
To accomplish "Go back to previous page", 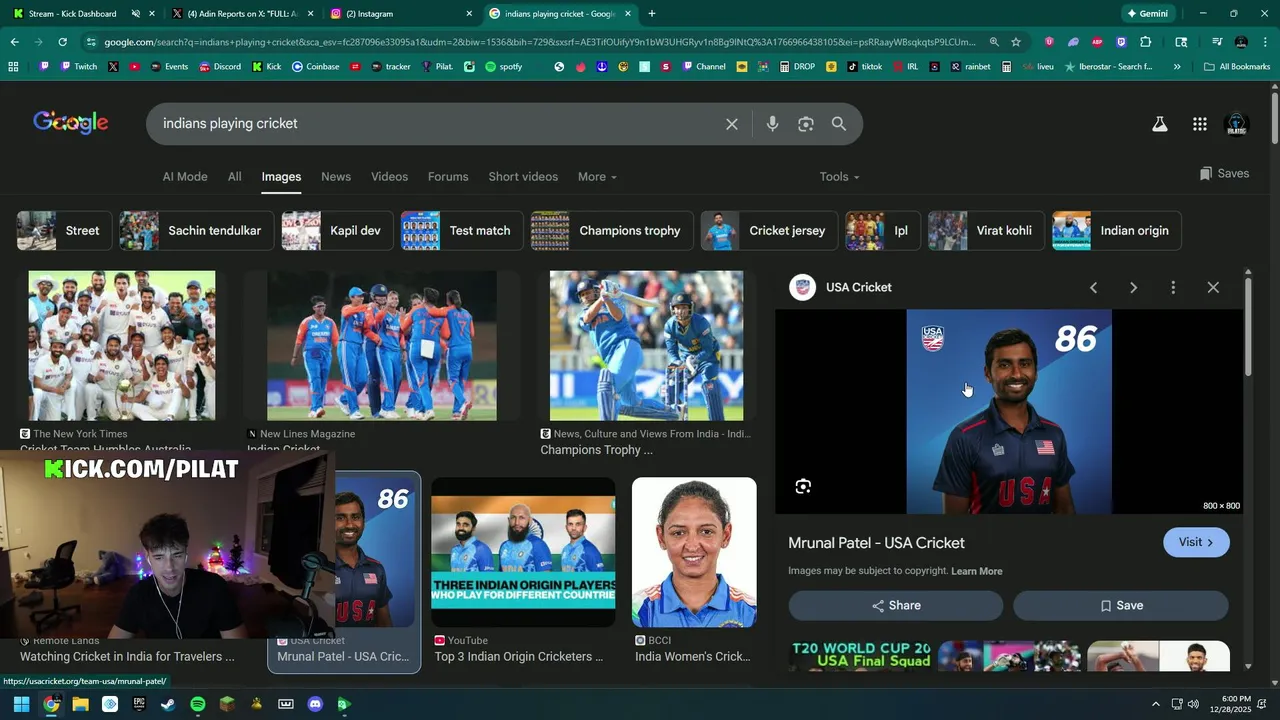I will (14, 42).
